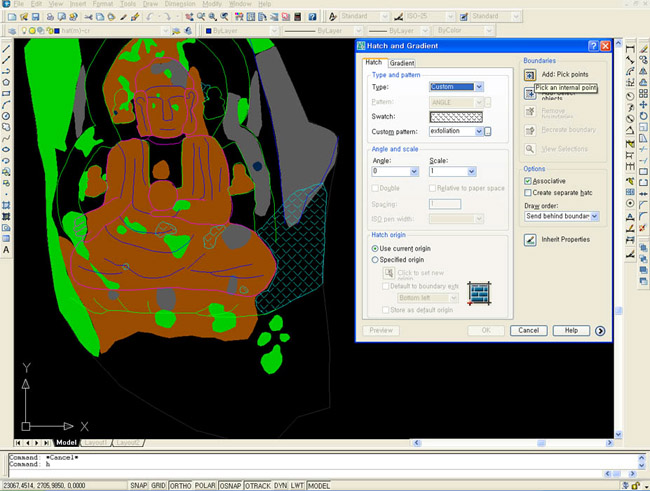Click the hatch origin preview image

click(480, 293)
